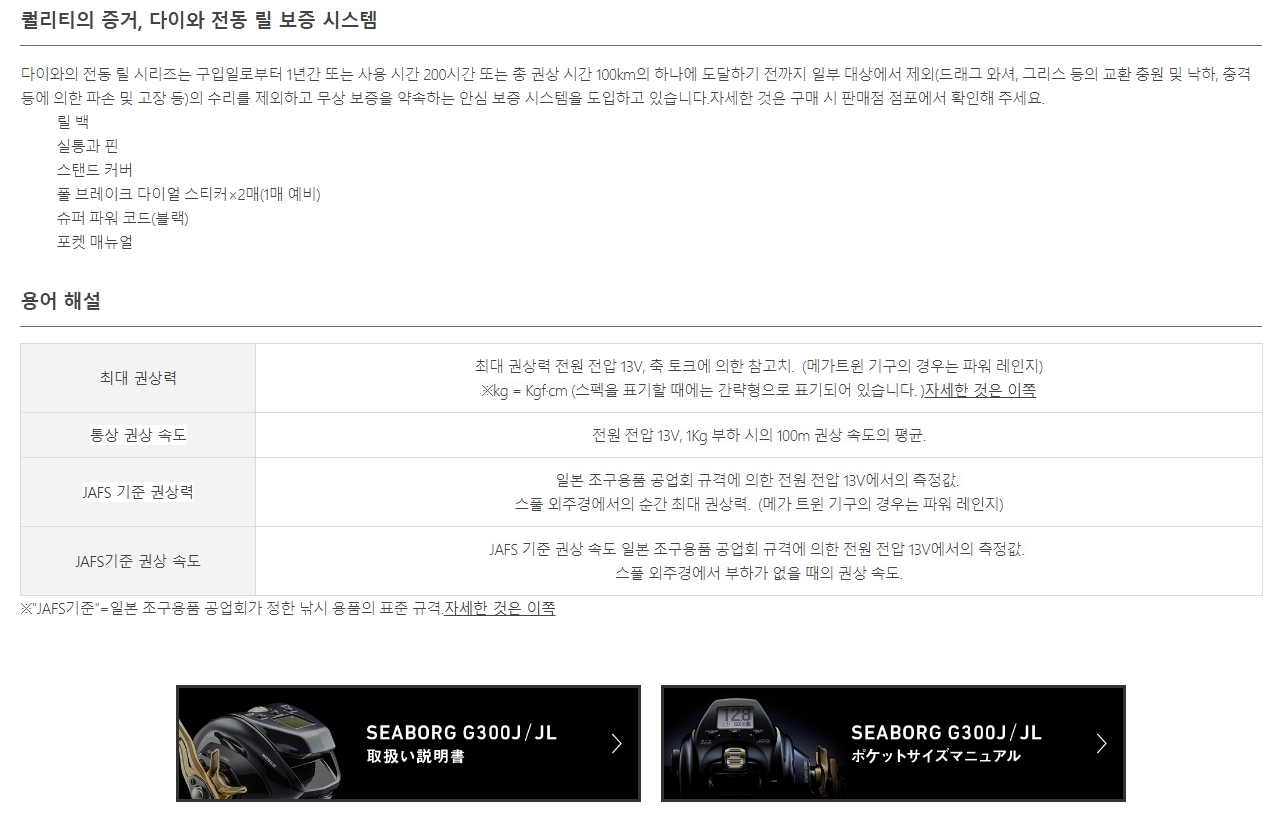Follow the 자세한 것은 이쪽 link in the 최대 권상력 row
This screenshot has width=1272, height=815.
click(980, 390)
